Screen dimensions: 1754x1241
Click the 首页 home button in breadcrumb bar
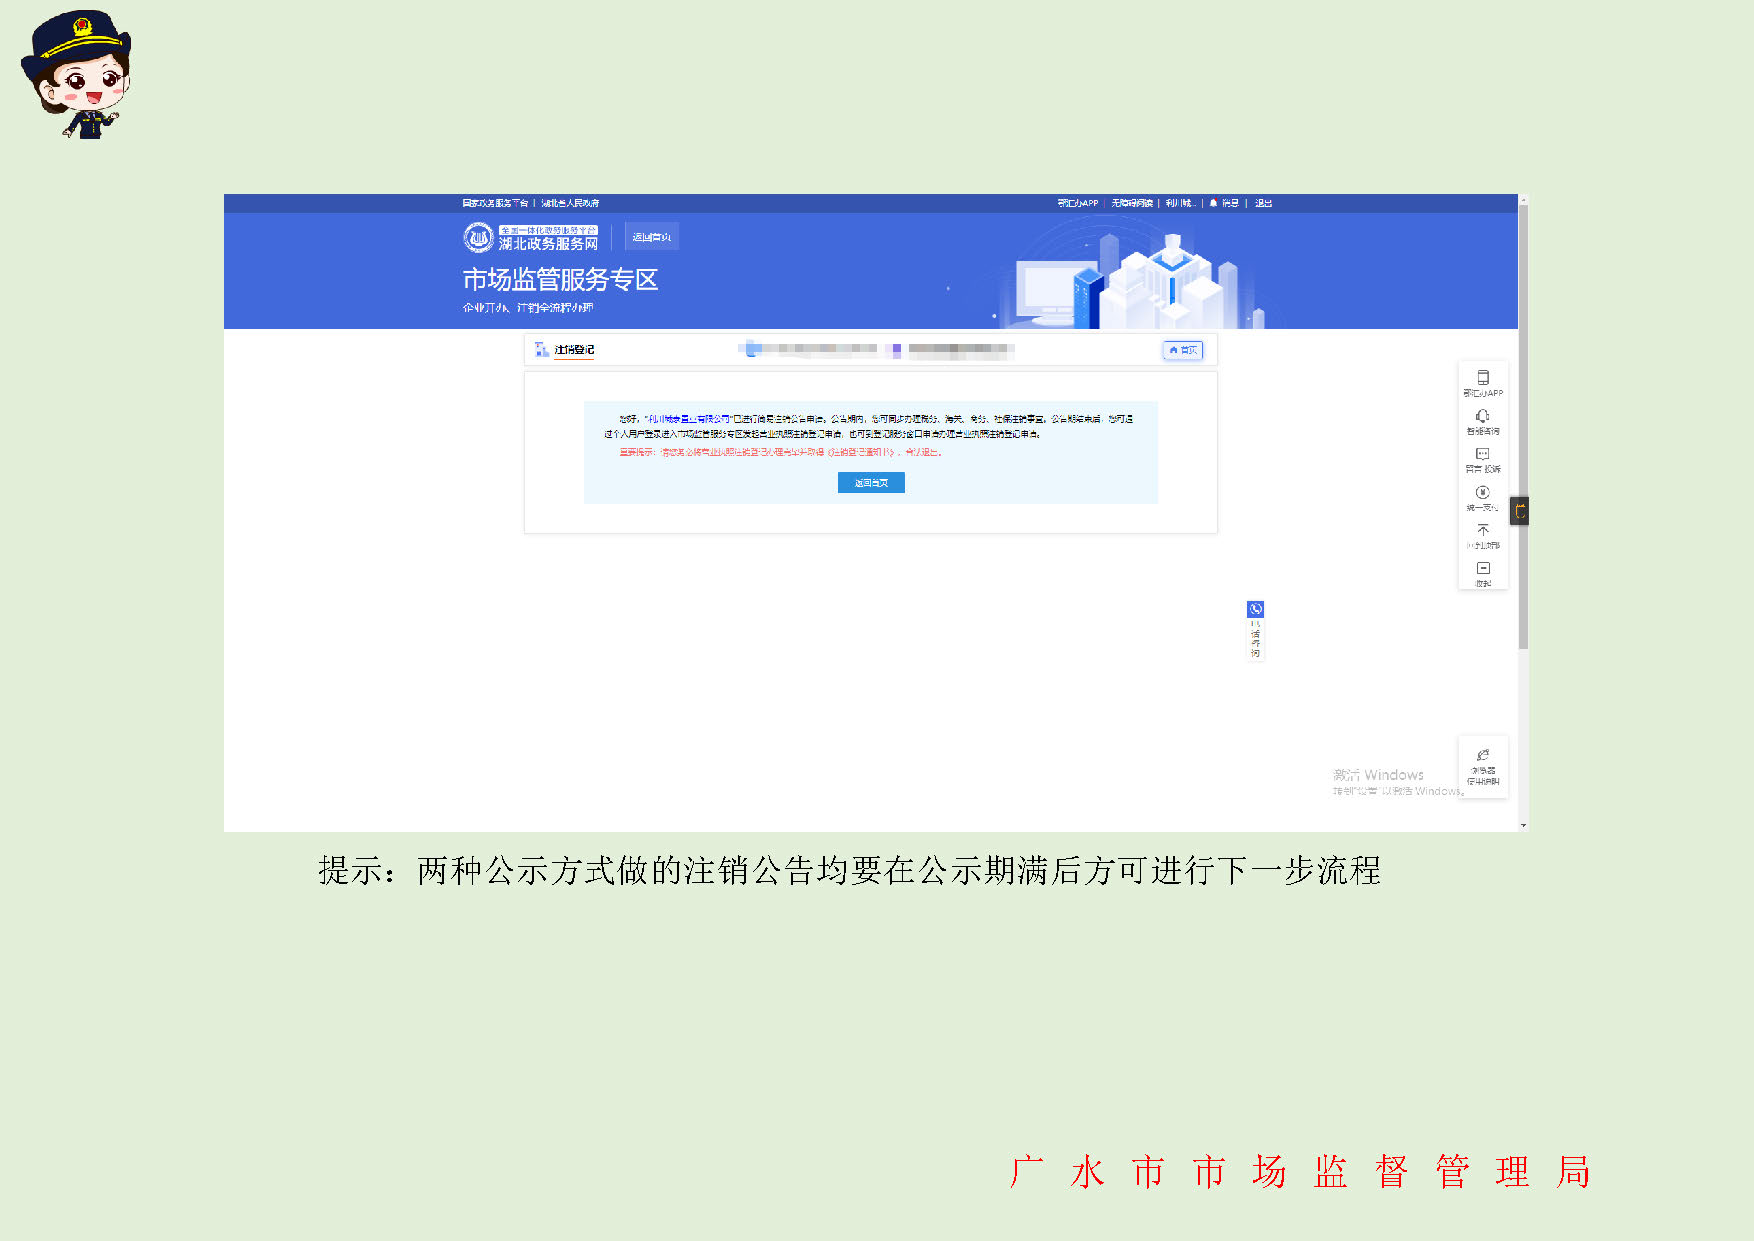(1183, 350)
